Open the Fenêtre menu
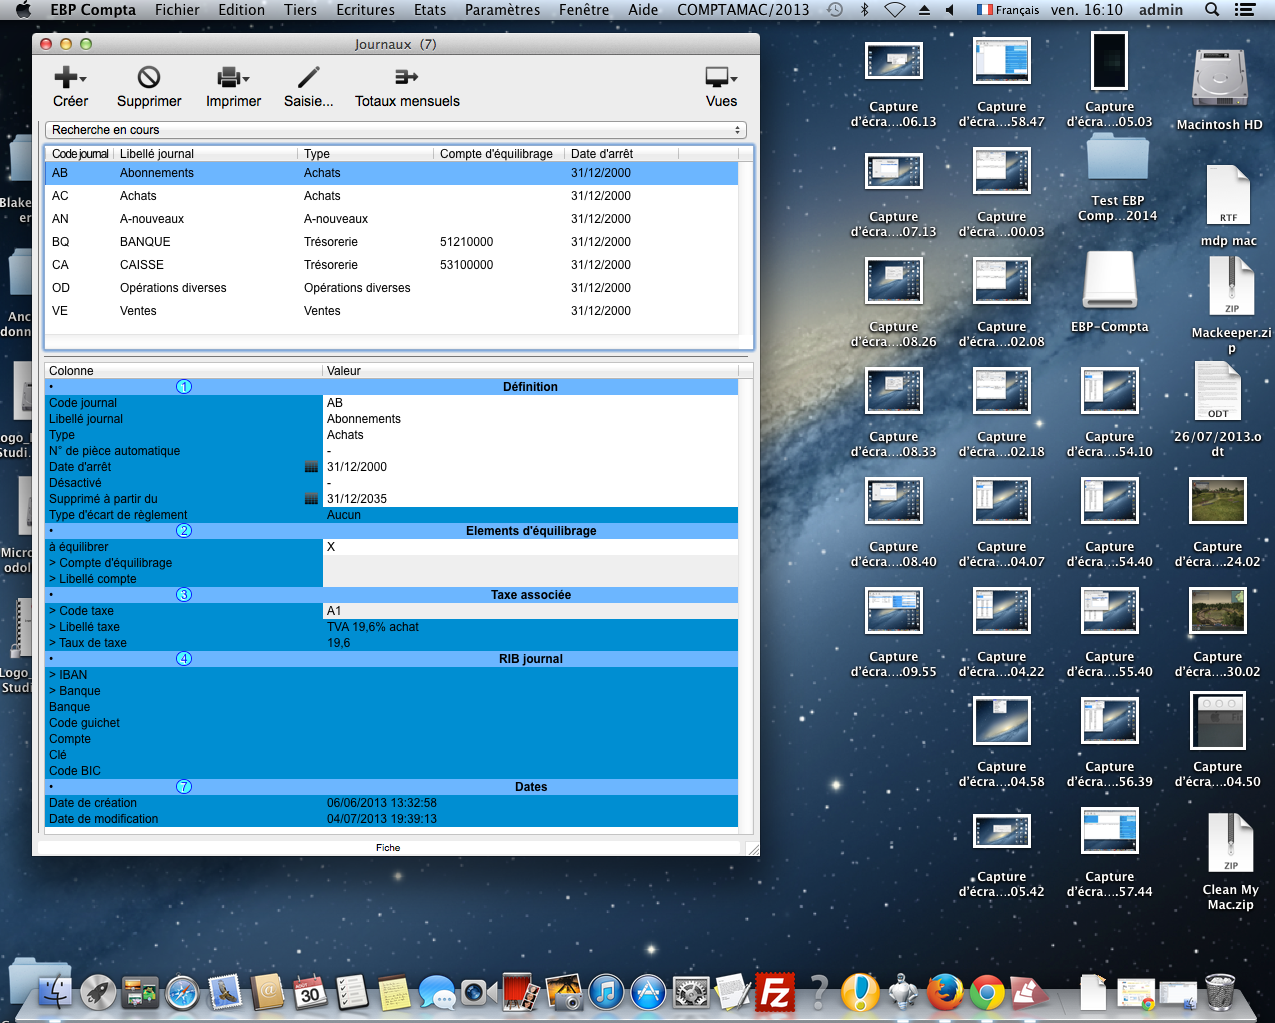This screenshot has width=1275, height=1023. coord(584,10)
